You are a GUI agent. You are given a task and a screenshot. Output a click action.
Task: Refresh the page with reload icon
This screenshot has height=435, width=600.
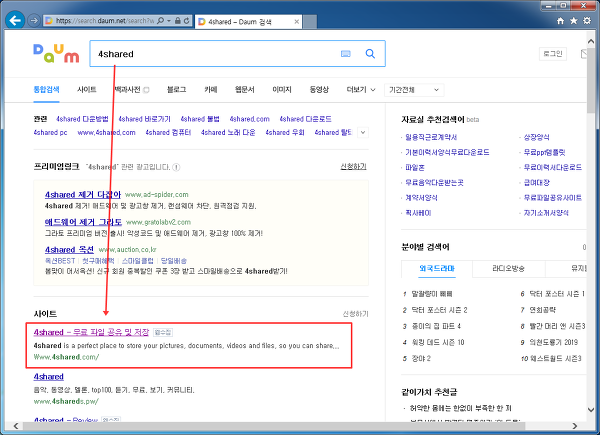point(186,21)
